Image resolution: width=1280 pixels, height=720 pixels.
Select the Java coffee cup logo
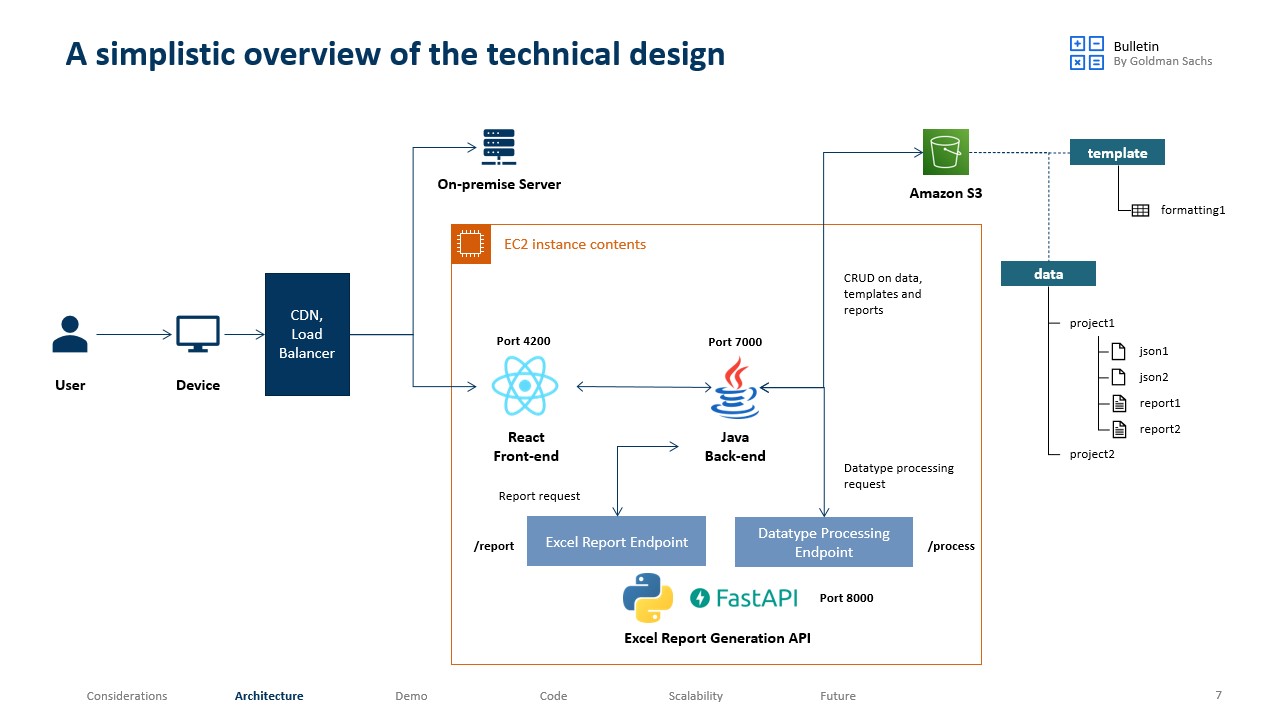click(x=735, y=388)
